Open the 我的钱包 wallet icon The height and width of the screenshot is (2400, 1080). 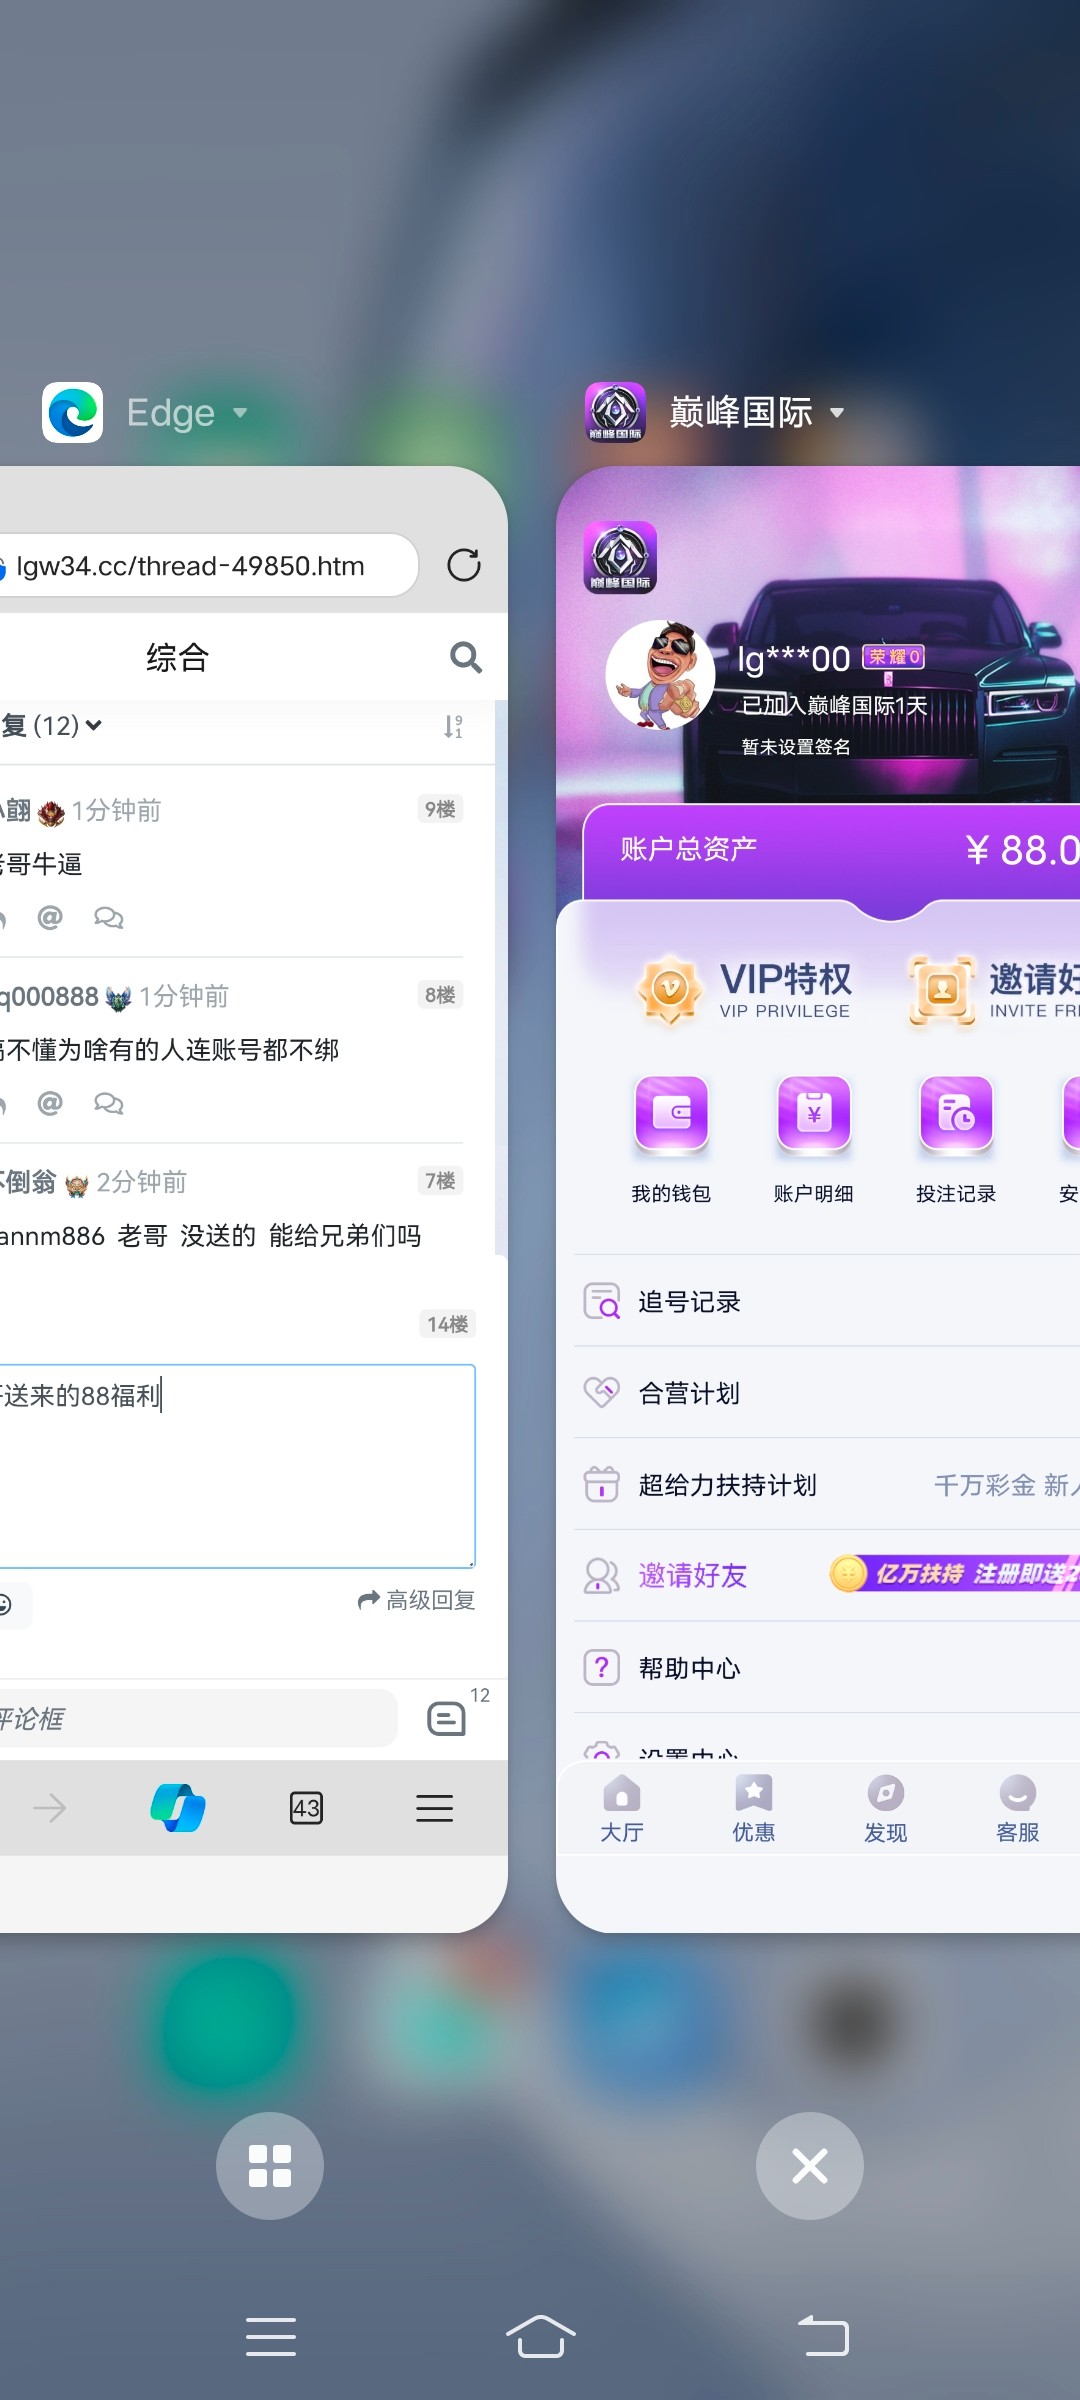671,1114
